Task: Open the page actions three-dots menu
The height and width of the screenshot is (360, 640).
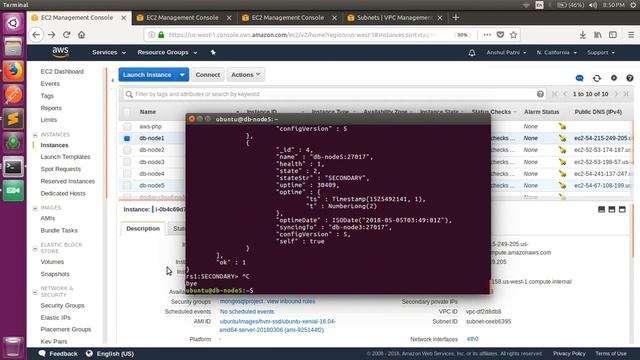Action: pyautogui.click(x=487, y=35)
